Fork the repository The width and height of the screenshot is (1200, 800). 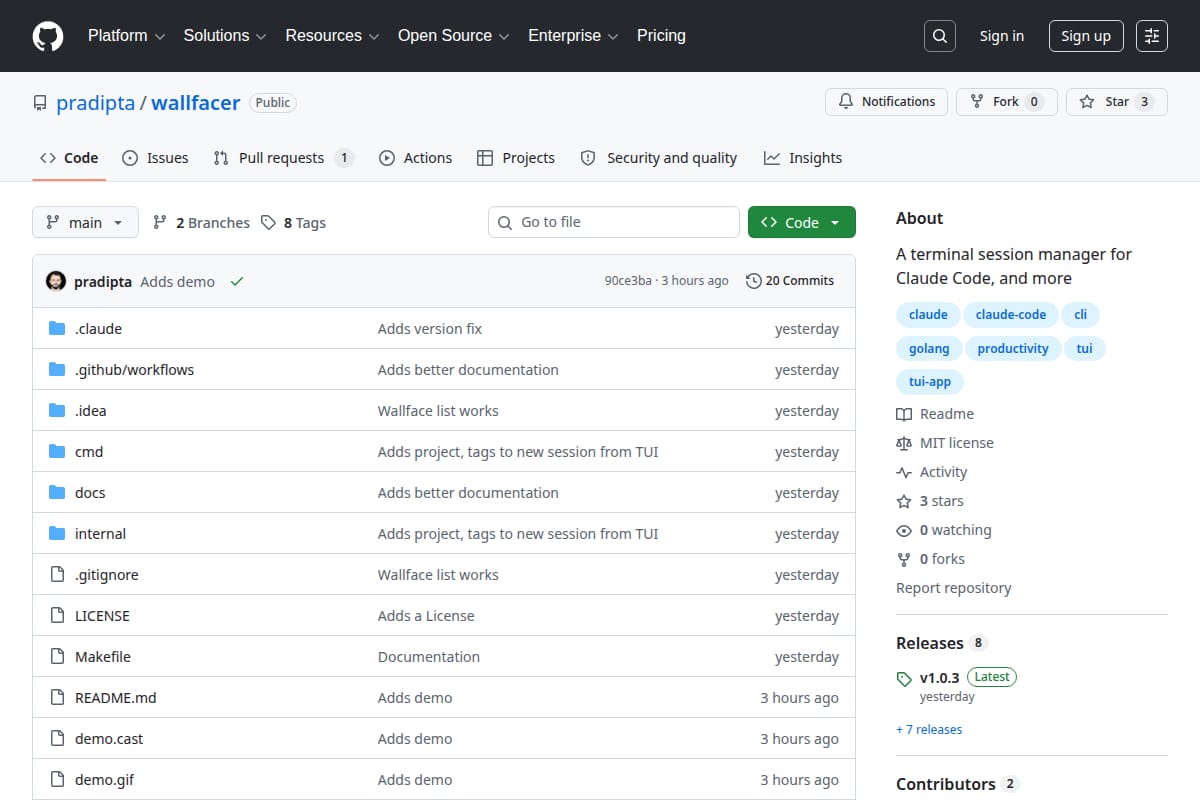[1007, 102]
